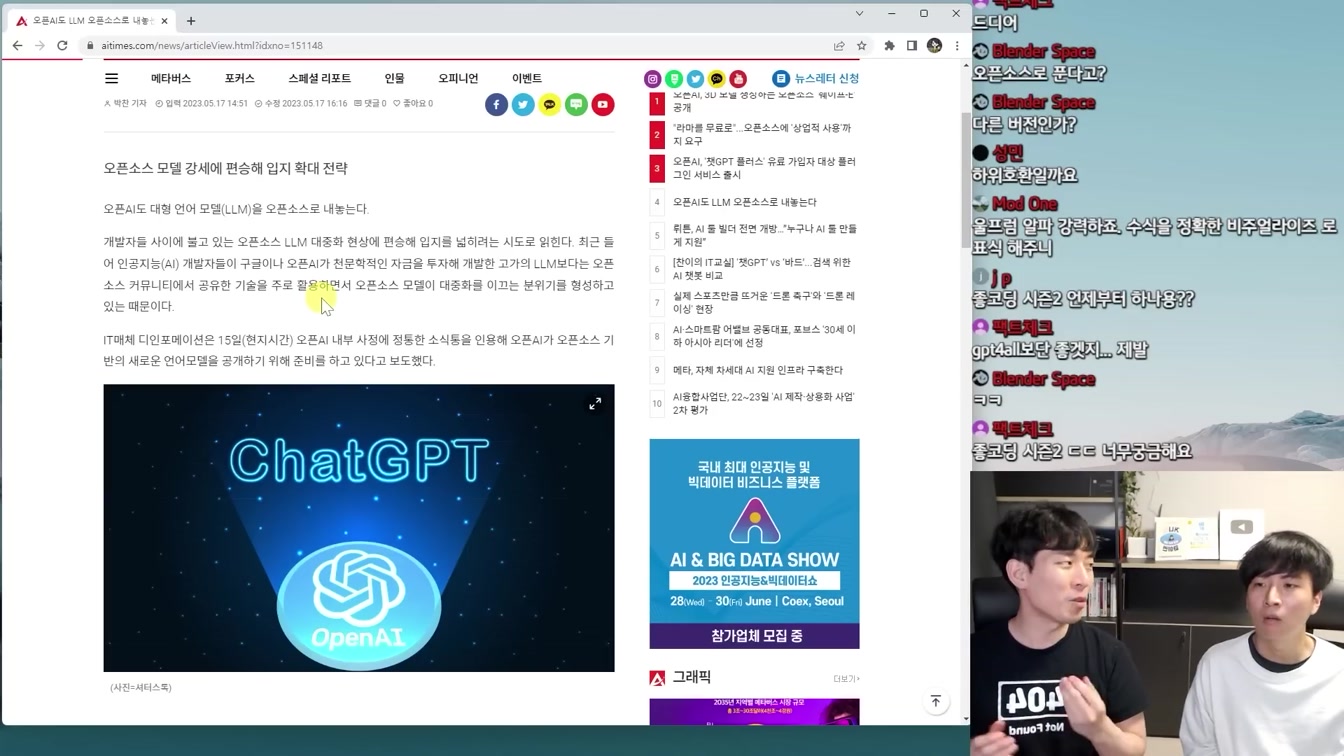Open ranked article 뤼튼, AI 툴 빌더
Image resolution: width=1344 pixels, height=756 pixels.
click(765, 235)
